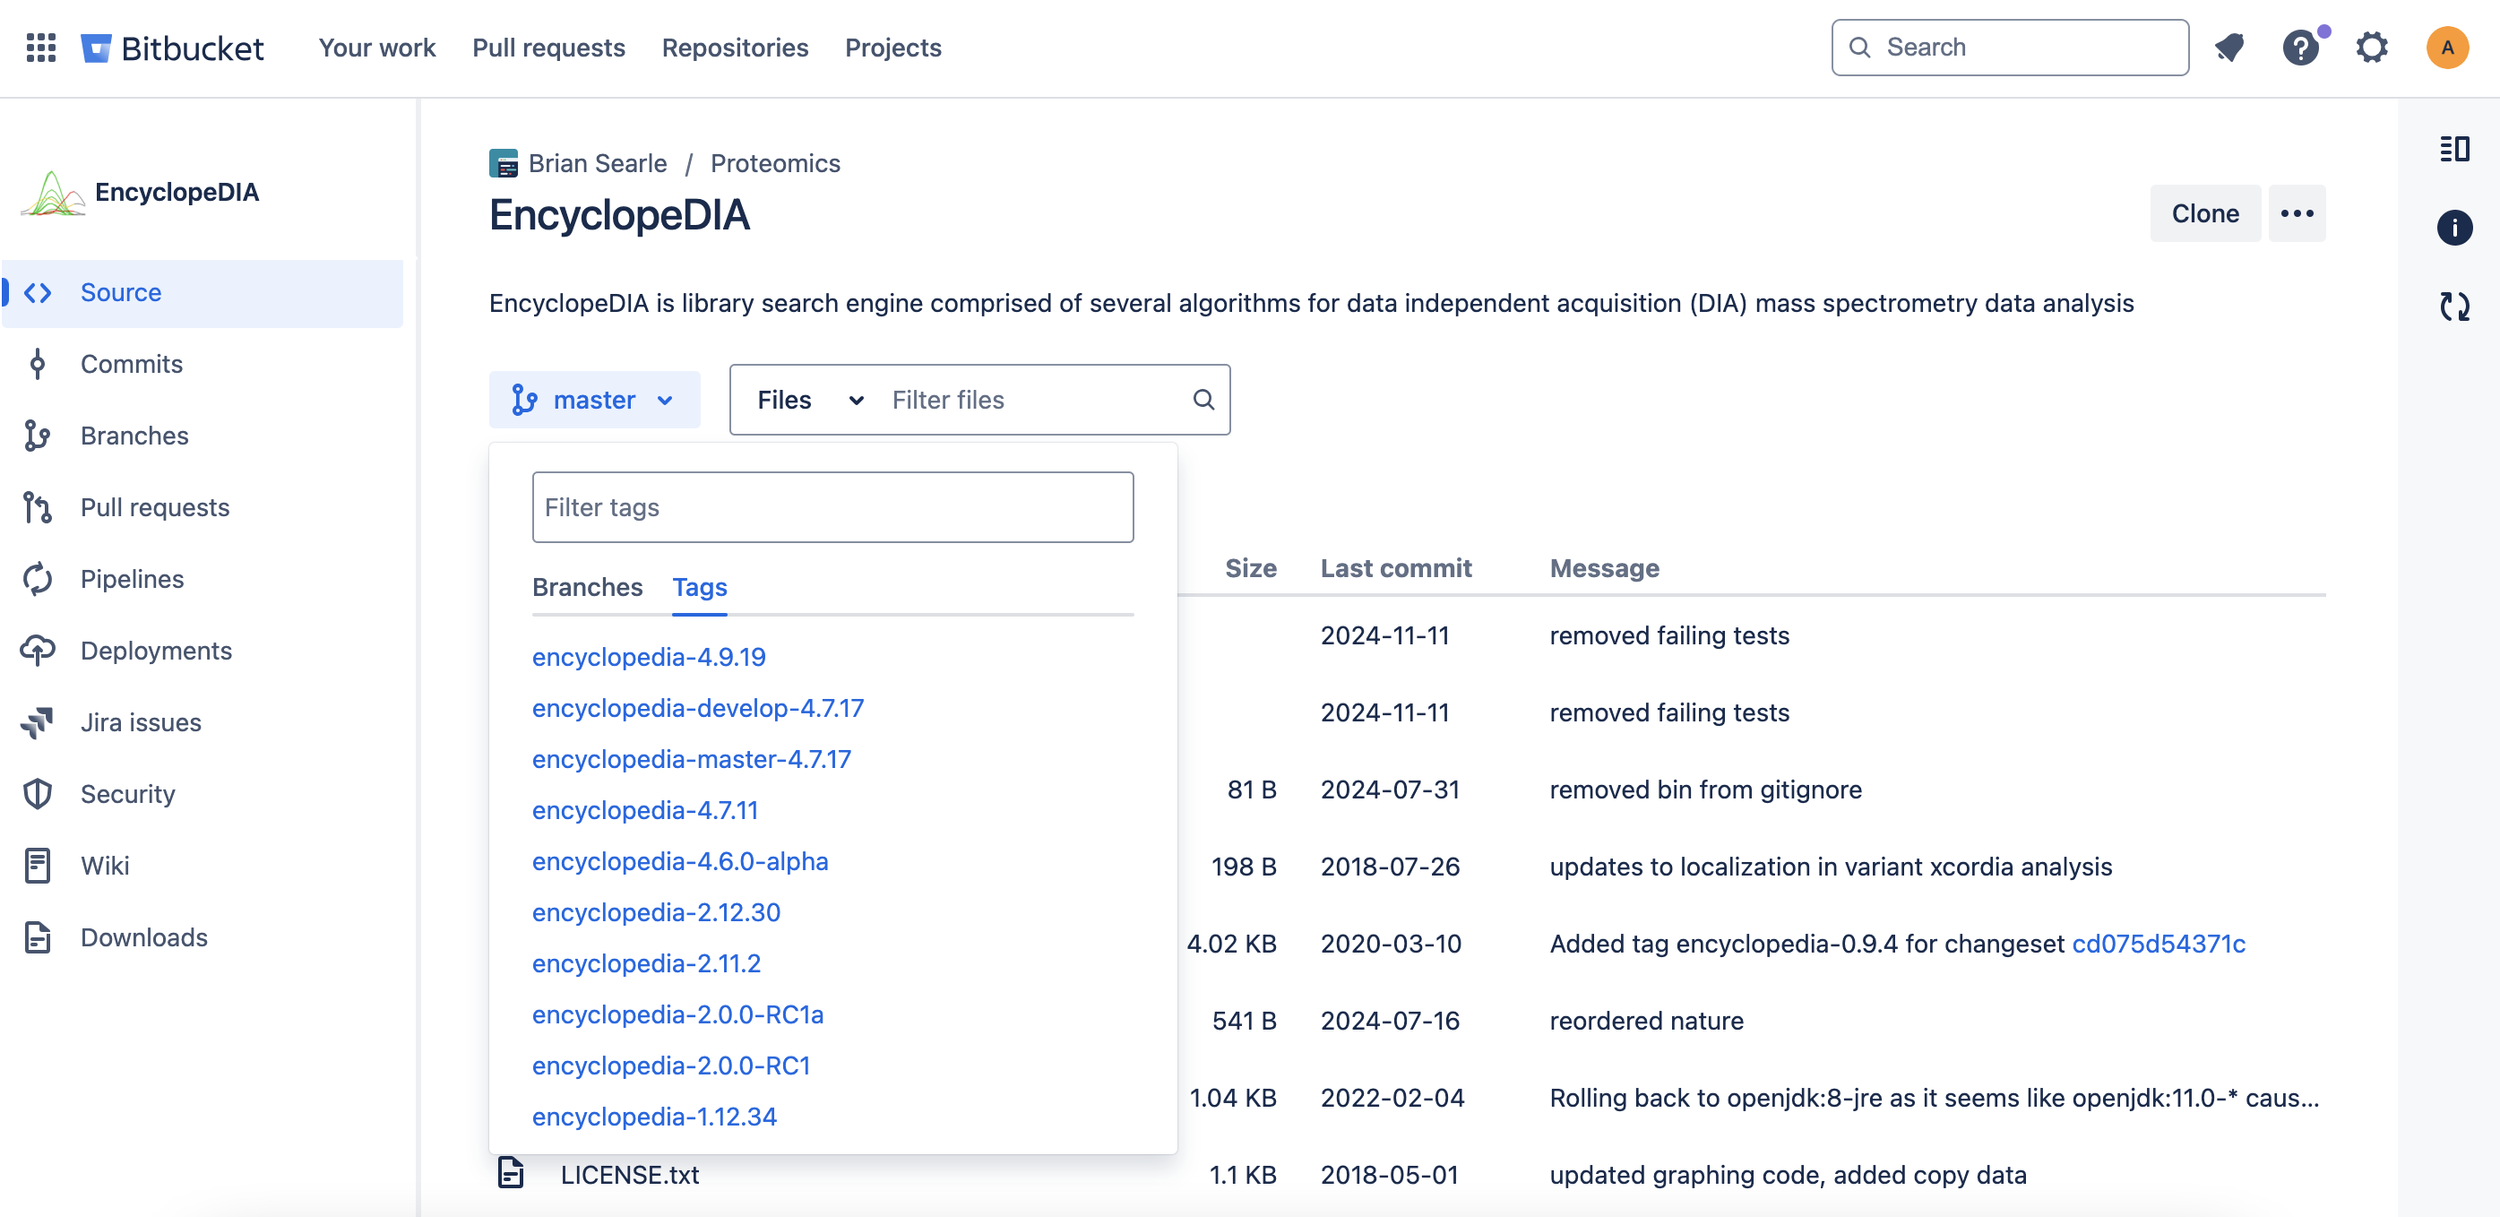Click the repository info icon in right sidebar
Screen dimensions: 2500x1217
point(2454,228)
